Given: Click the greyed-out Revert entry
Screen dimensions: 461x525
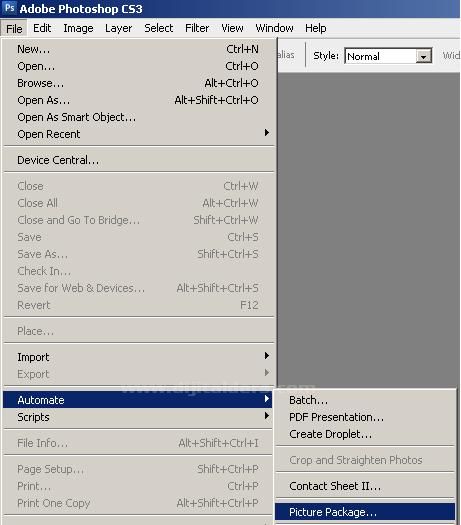Looking at the screenshot, I should [138, 305].
